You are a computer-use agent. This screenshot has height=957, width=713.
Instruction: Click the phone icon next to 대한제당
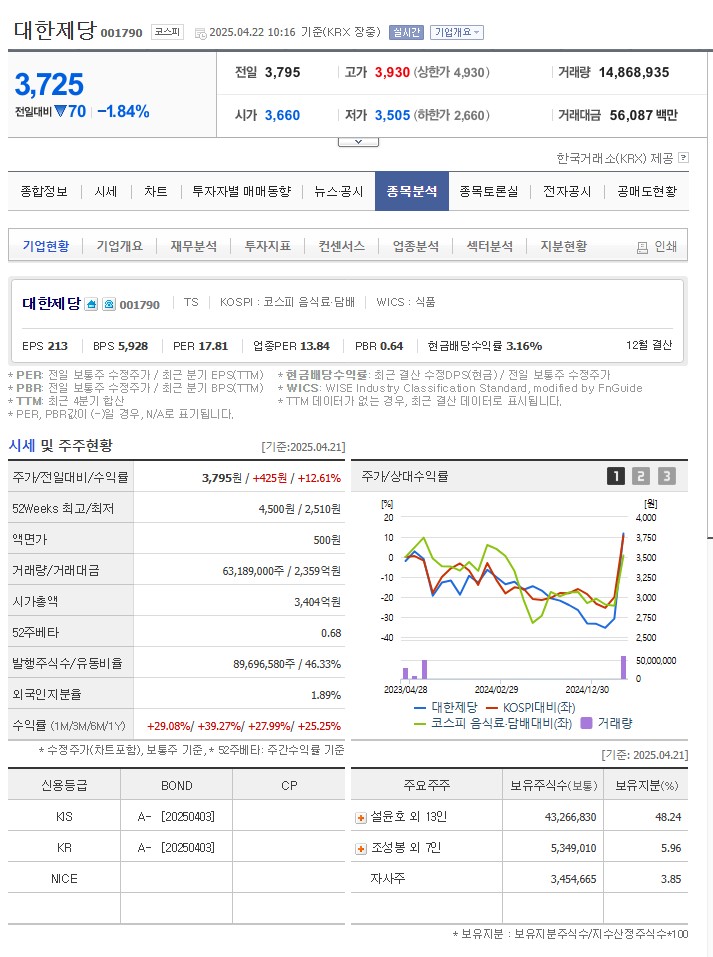109,304
